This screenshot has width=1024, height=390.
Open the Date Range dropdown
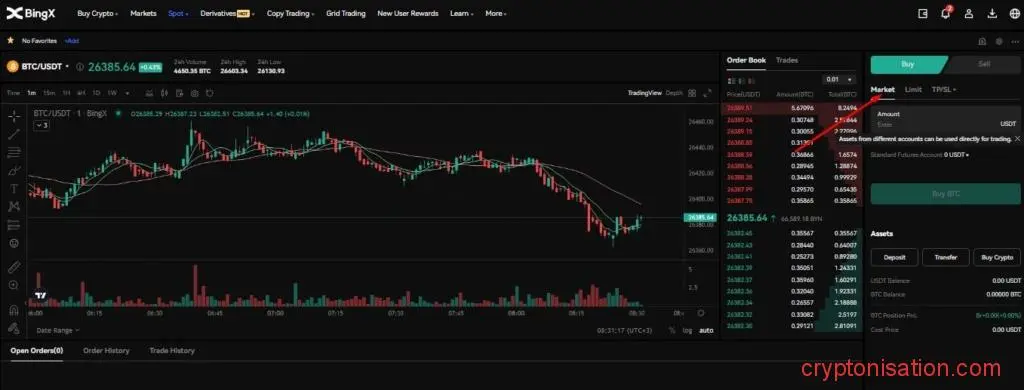tap(57, 331)
